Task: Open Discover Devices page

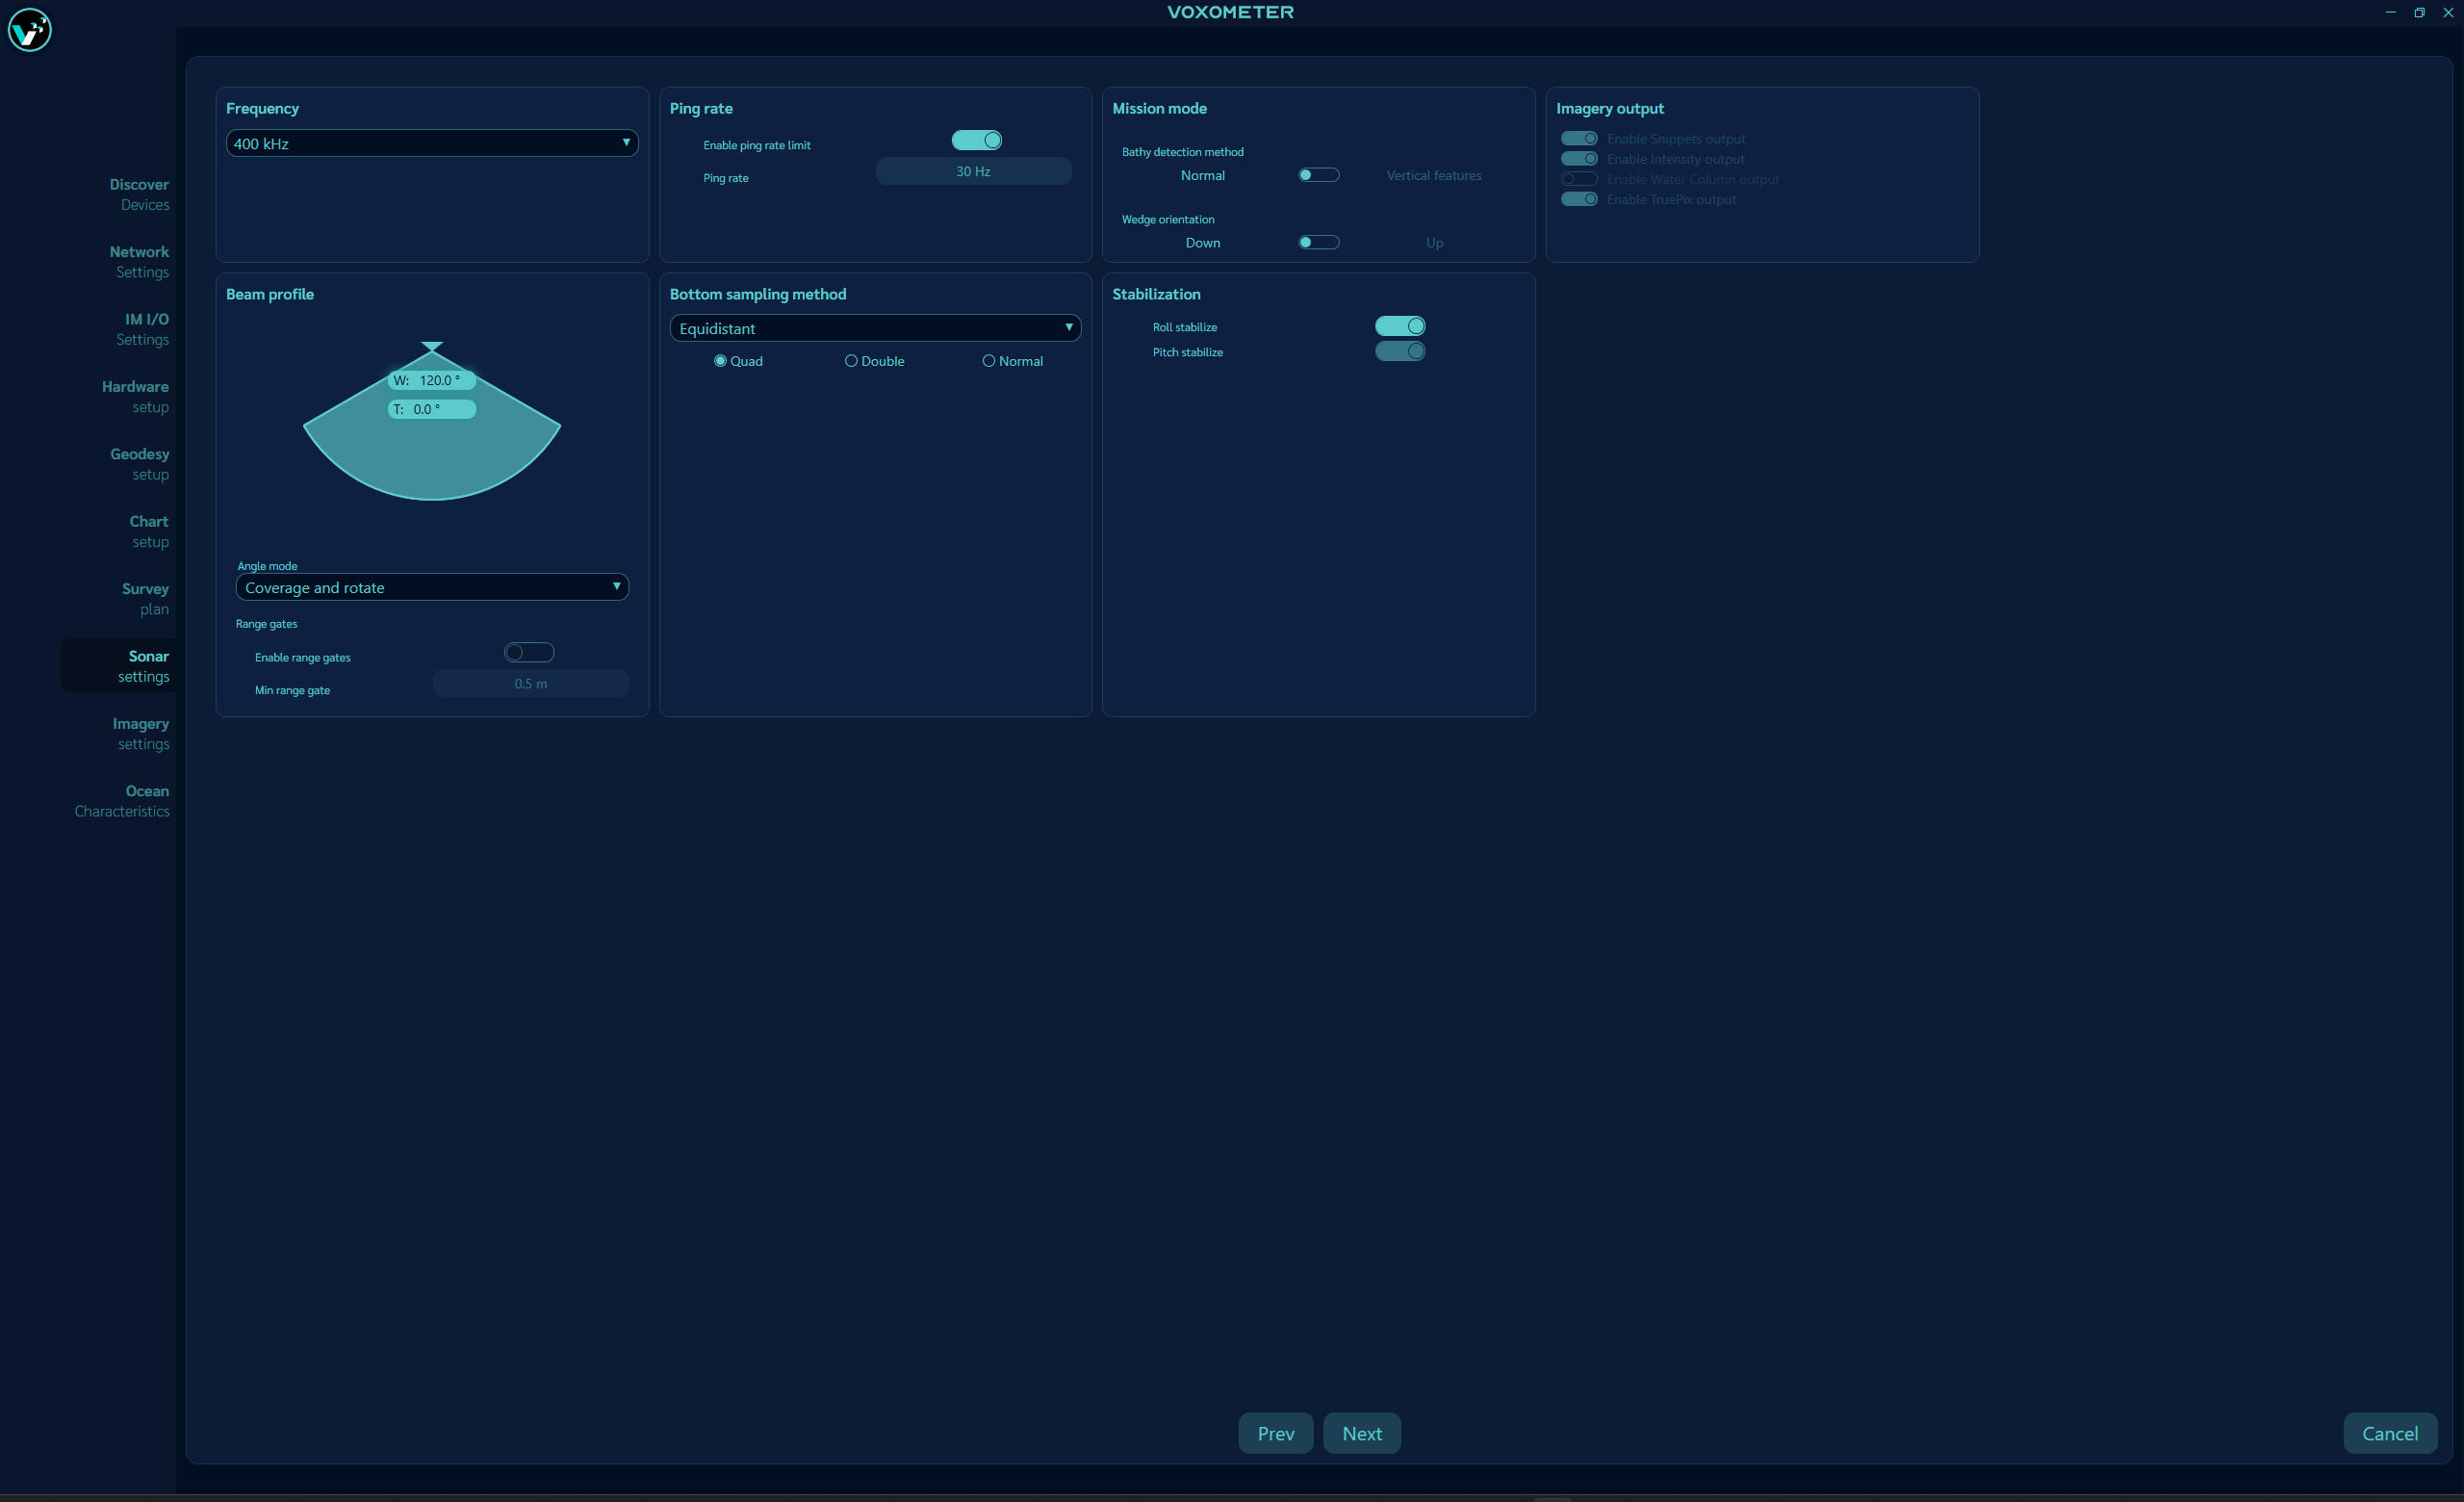Action: (139, 194)
